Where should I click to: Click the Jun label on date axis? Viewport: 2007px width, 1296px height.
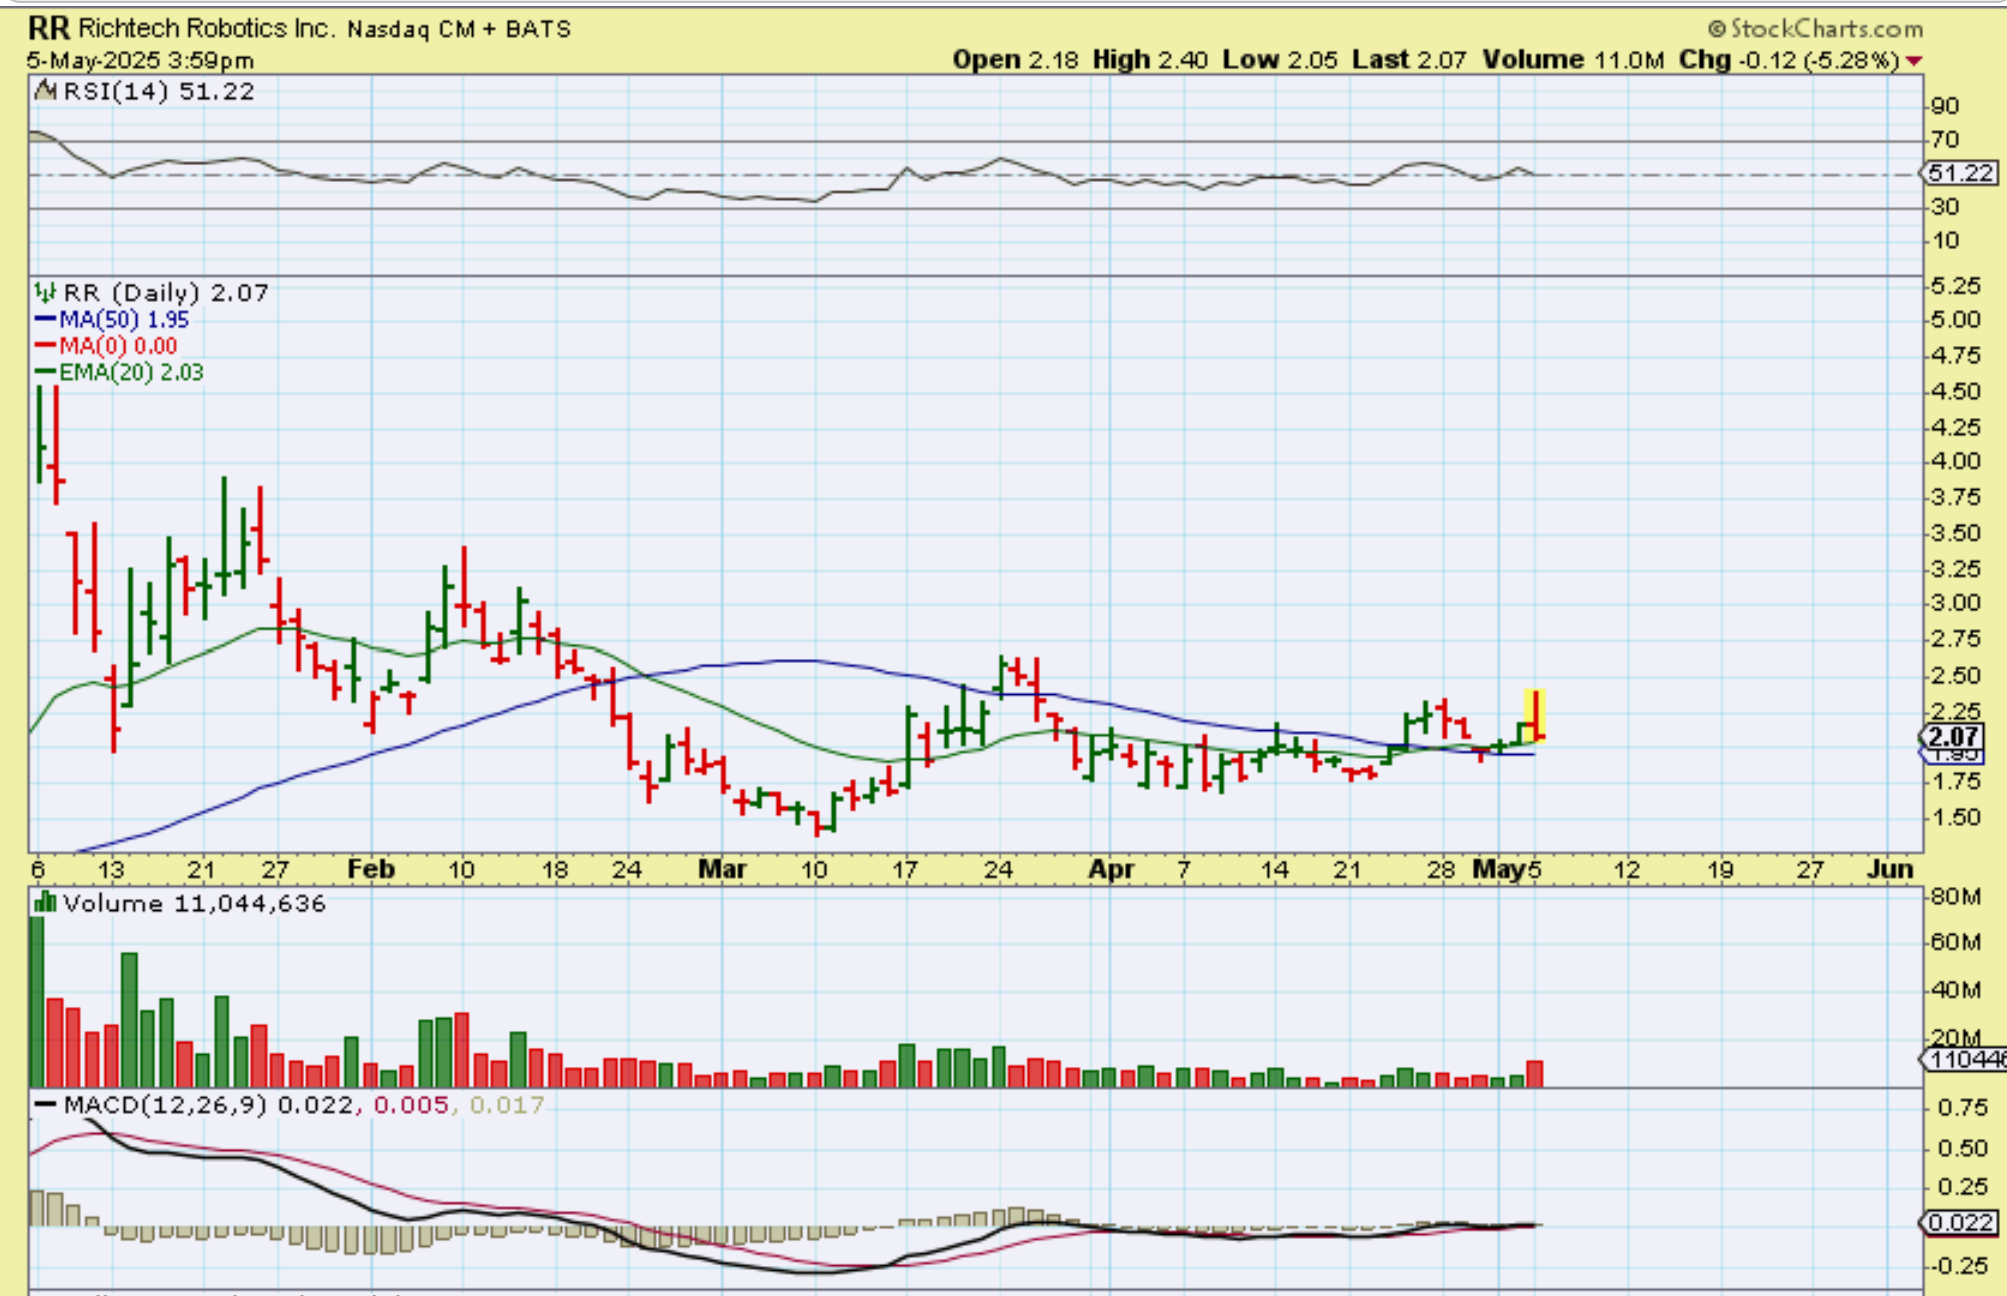pos(1889,869)
